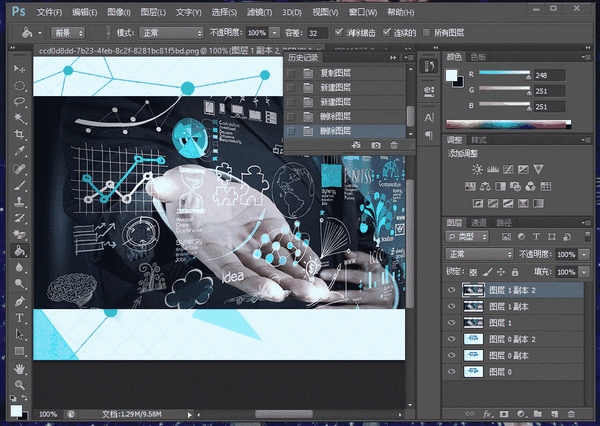Select the Eraser tool
This screenshot has height=426, width=600.
pos(19,234)
